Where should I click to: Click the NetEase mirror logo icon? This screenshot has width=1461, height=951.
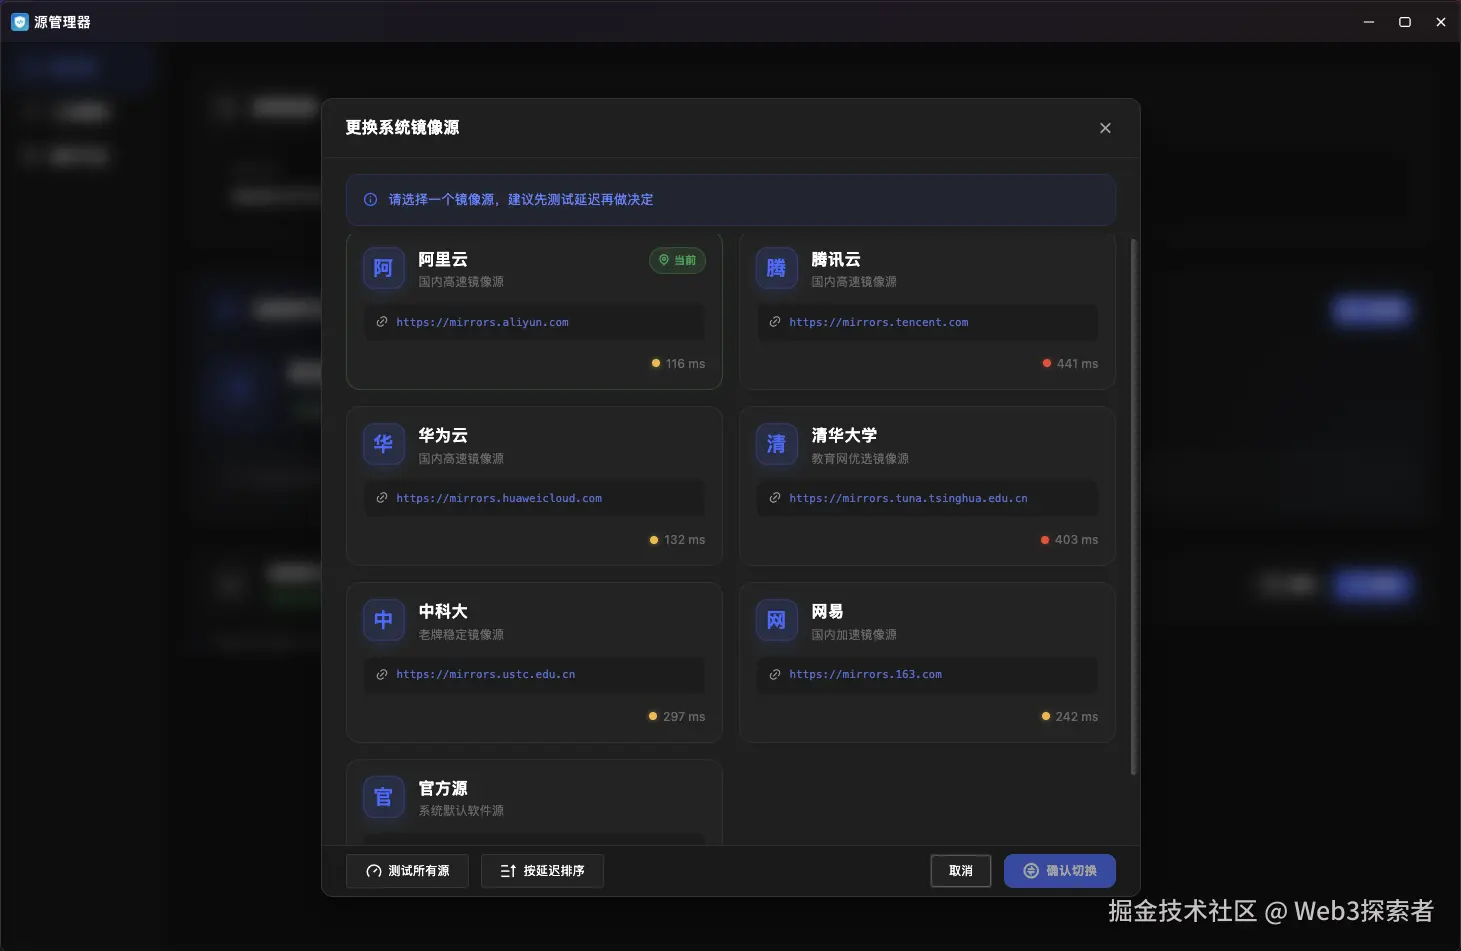click(x=775, y=620)
